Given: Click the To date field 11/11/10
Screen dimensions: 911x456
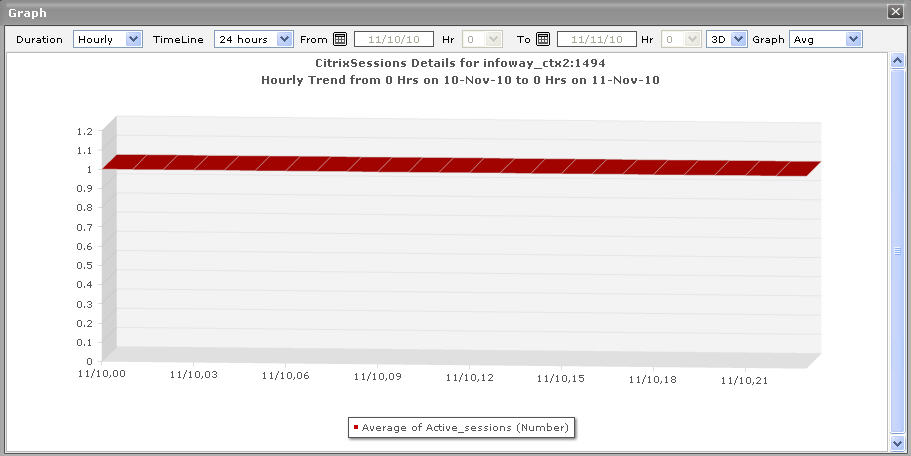Looking at the screenshot, I should pos(597,40).
